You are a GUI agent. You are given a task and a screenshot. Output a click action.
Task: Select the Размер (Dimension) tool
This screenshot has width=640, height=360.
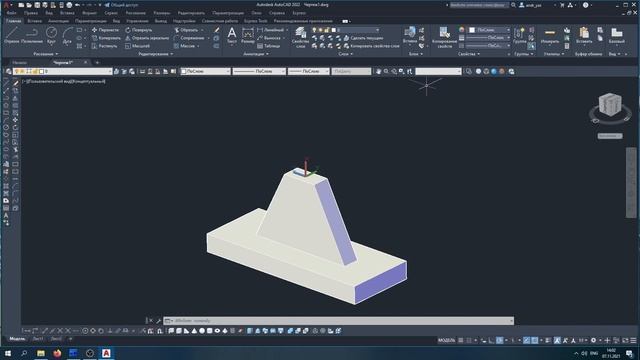248,36
